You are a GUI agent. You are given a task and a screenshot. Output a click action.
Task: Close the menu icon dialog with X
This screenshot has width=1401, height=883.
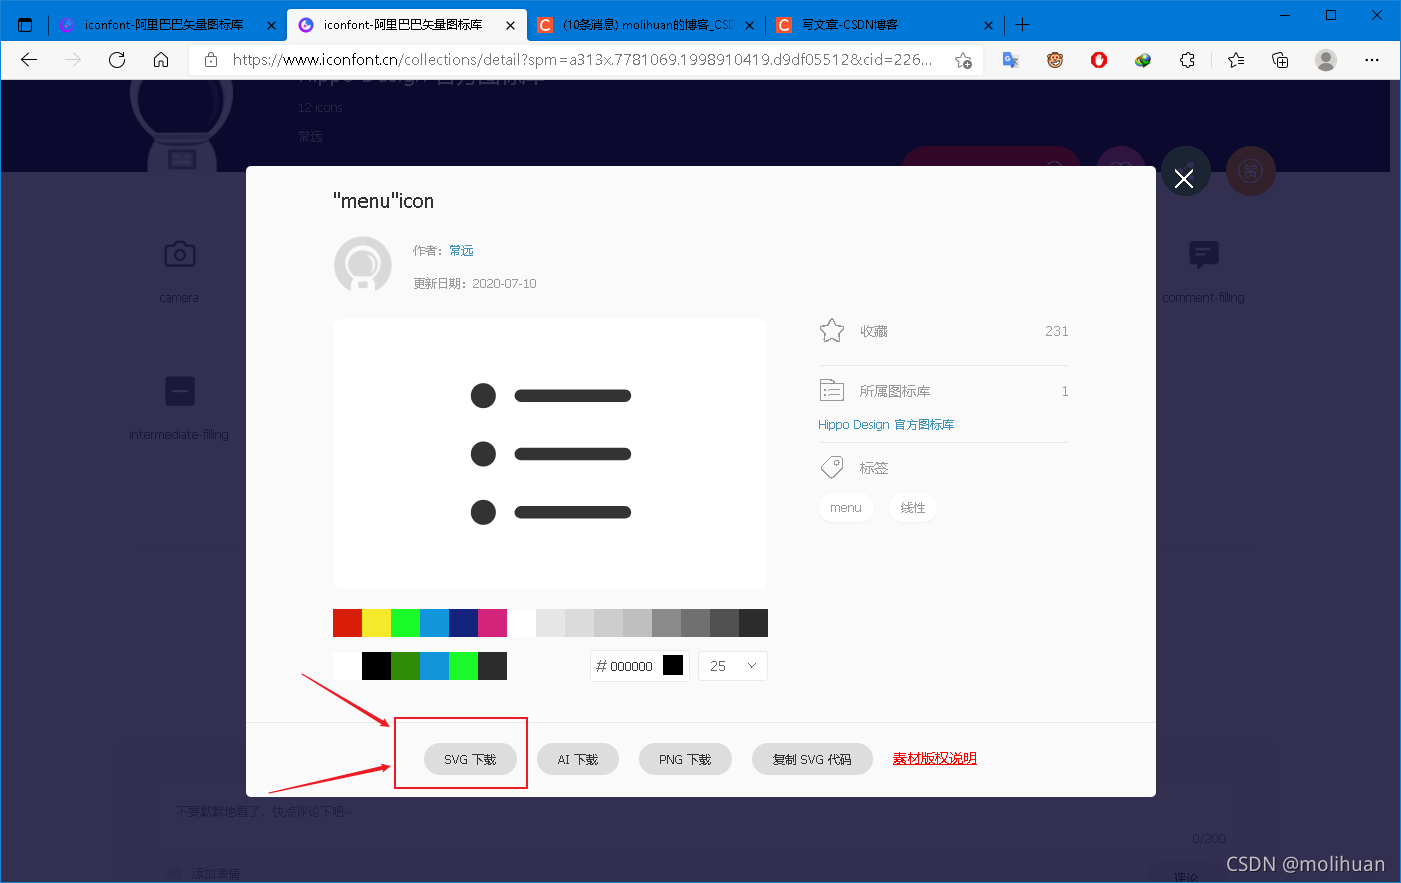[1184, 179]
